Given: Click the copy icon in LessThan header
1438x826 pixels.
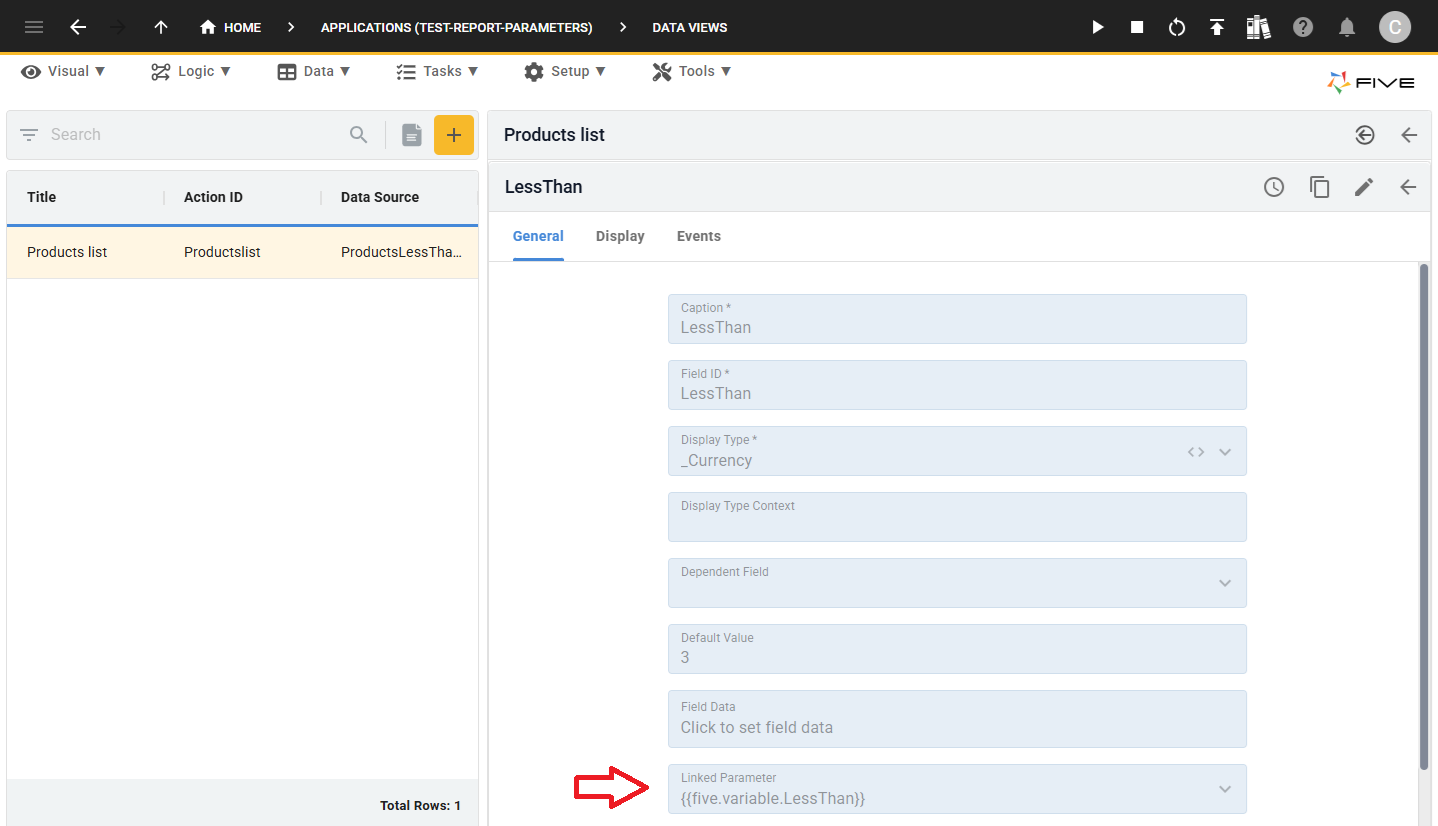Looking at the screenshot, I should point(1319,187).
